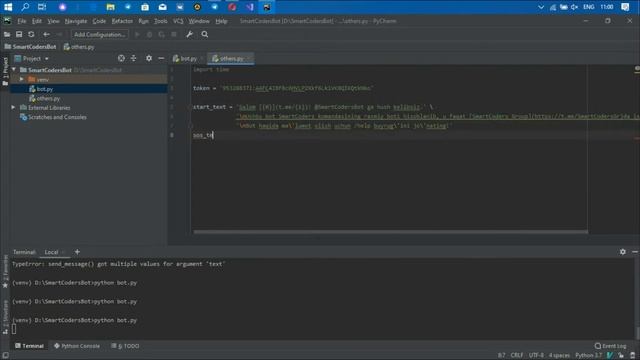This screenshot has width=640, height=360.
Task: Open the VCS menu
Action: coord(178,21)
